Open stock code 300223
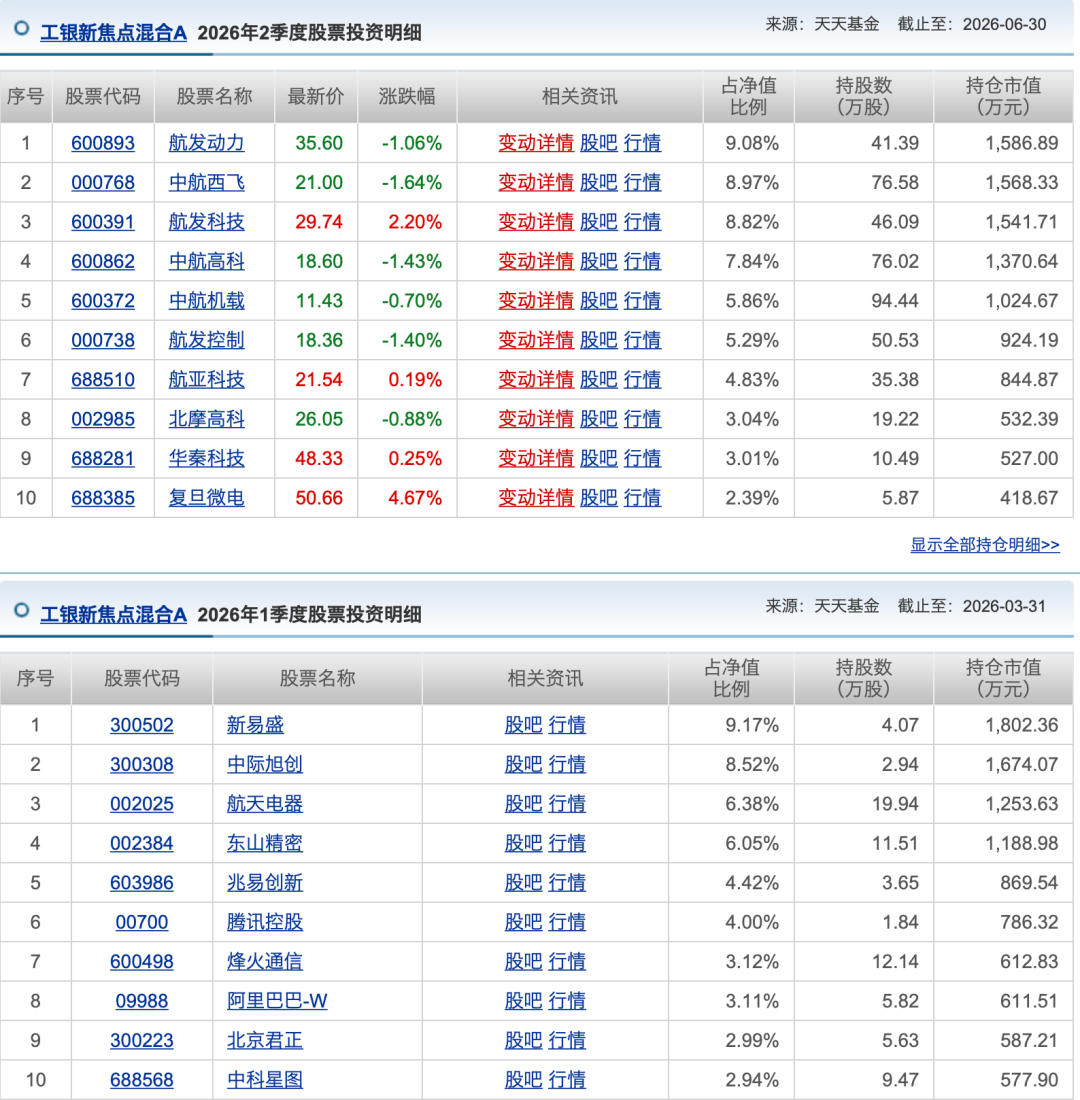1080x1100 pixels. 142,1040
